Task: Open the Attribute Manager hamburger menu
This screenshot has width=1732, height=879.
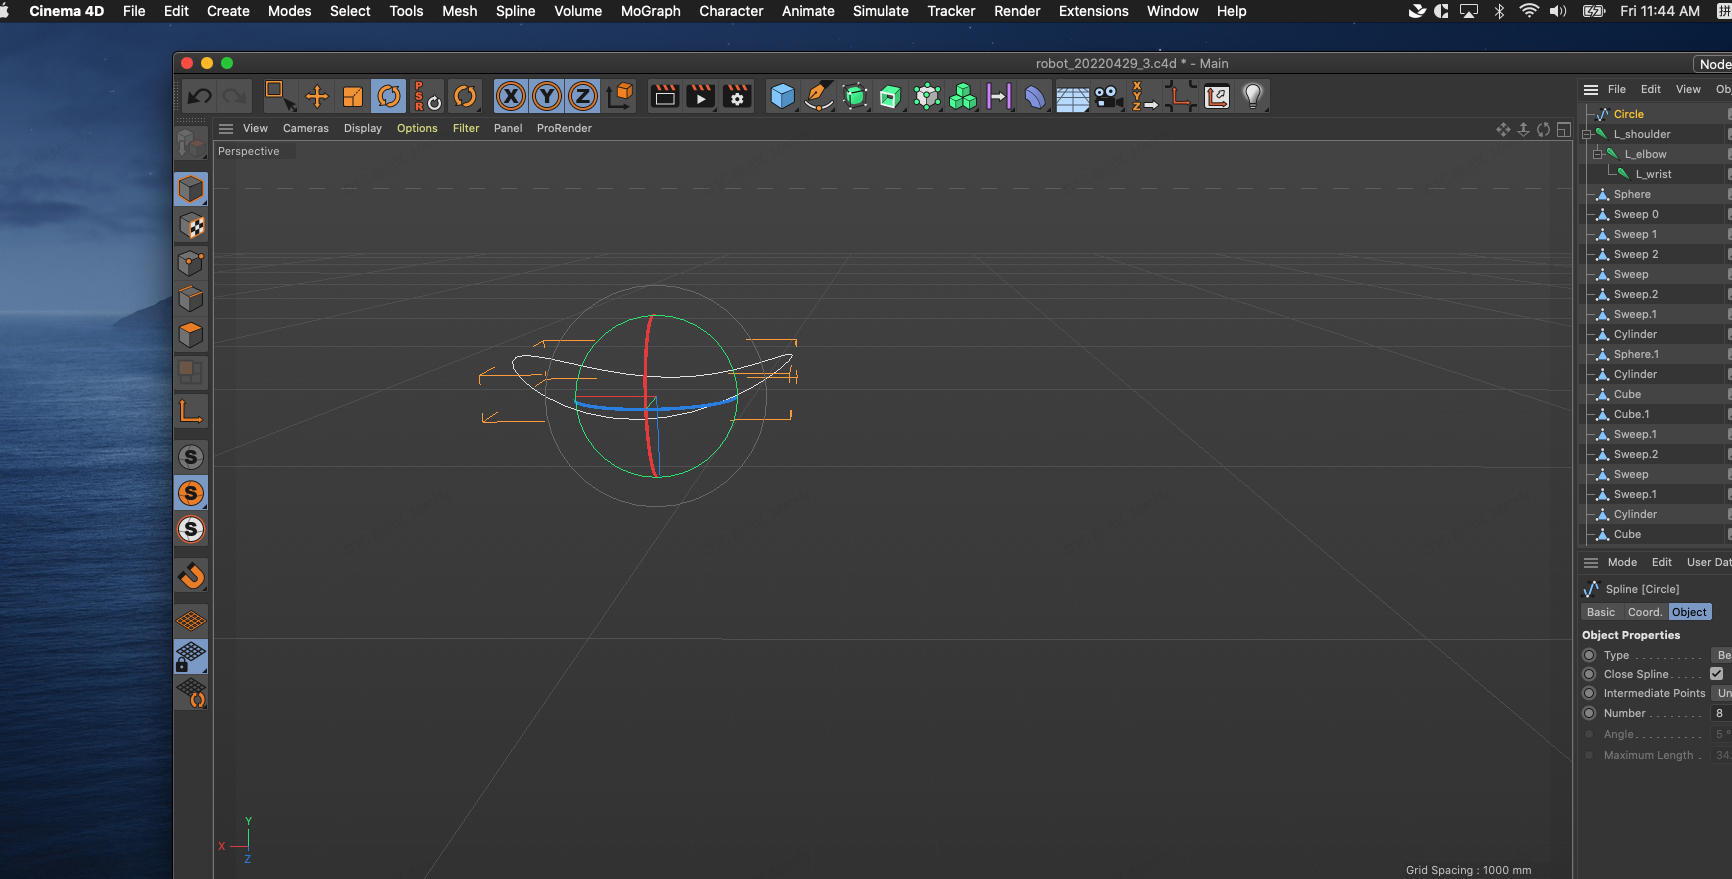Action: coord(1591,562)
